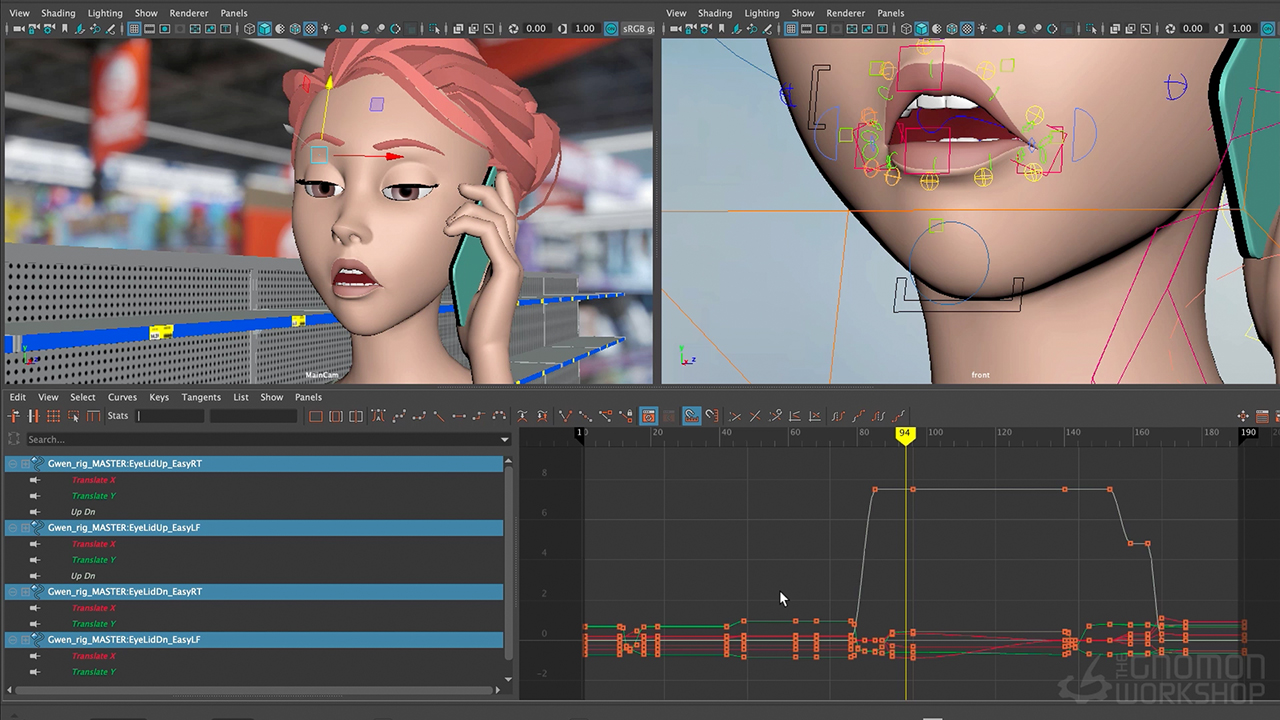Select the Linear tangents icon
1280x720 pixels.
tap(439, 416)
